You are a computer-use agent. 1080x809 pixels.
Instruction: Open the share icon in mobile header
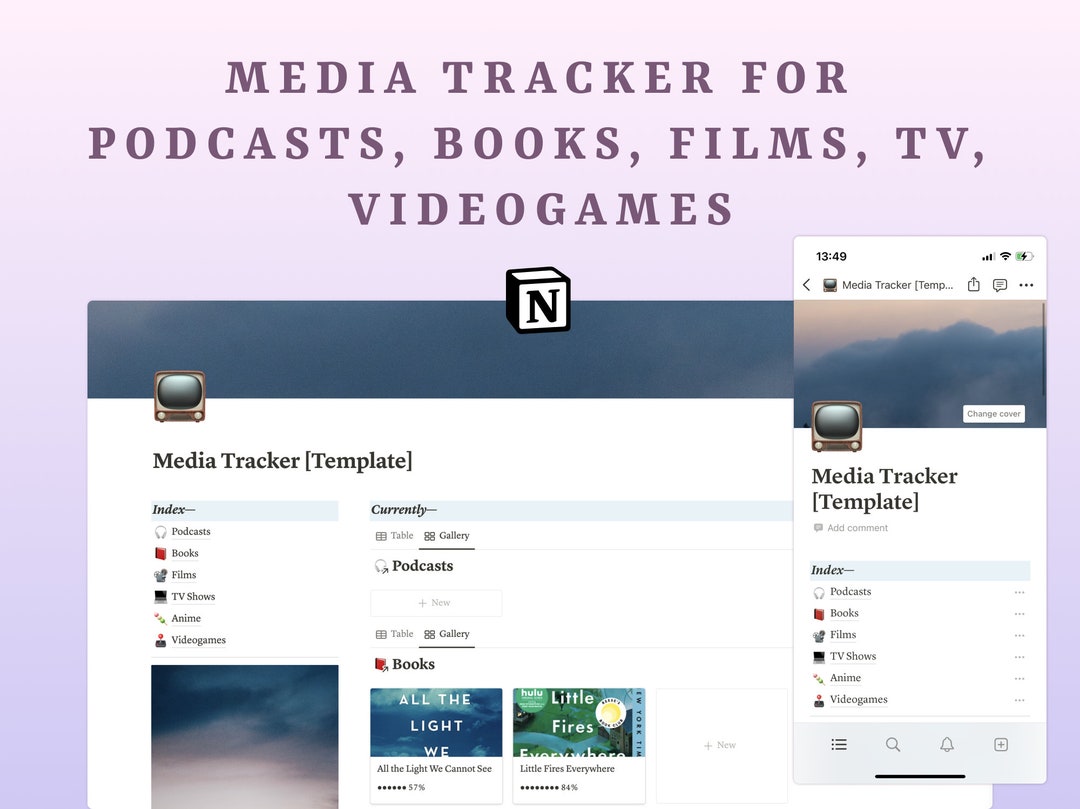coord(973,284)
